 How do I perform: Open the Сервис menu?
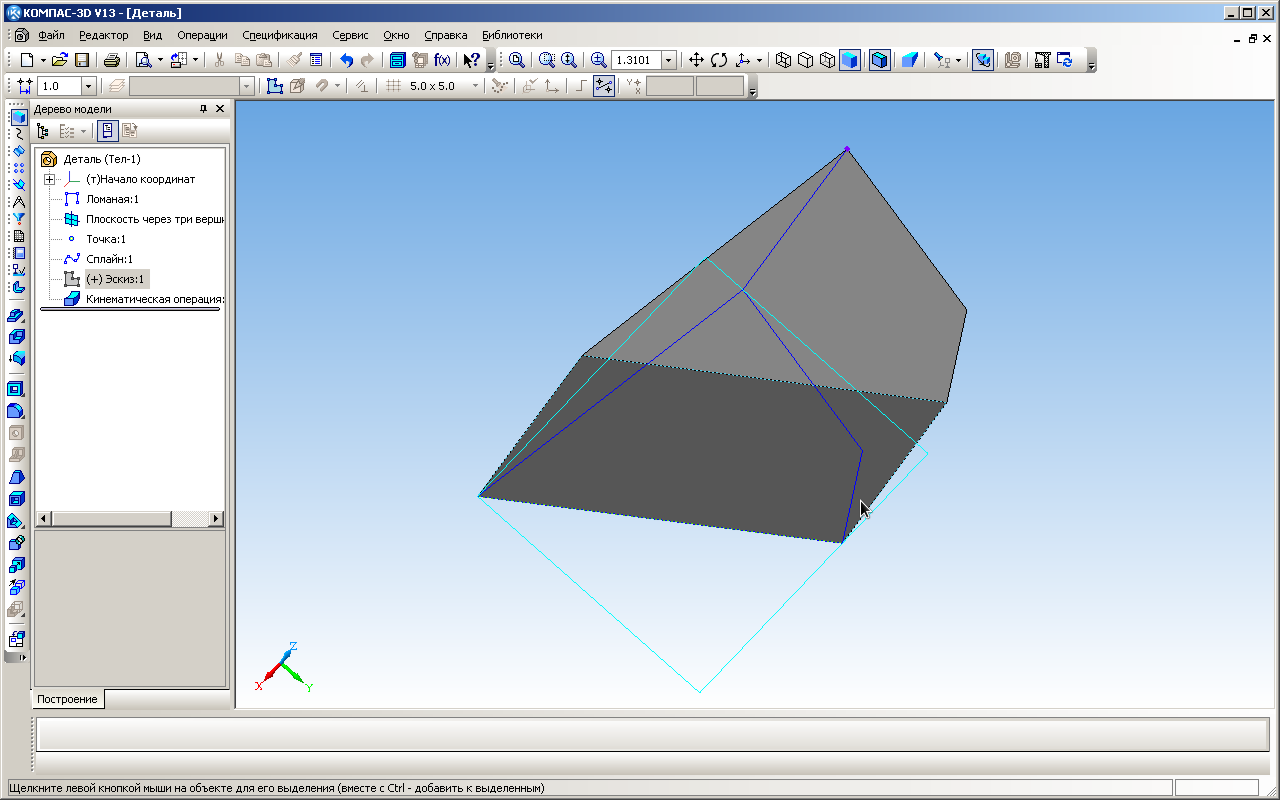[x=350, y=35]
